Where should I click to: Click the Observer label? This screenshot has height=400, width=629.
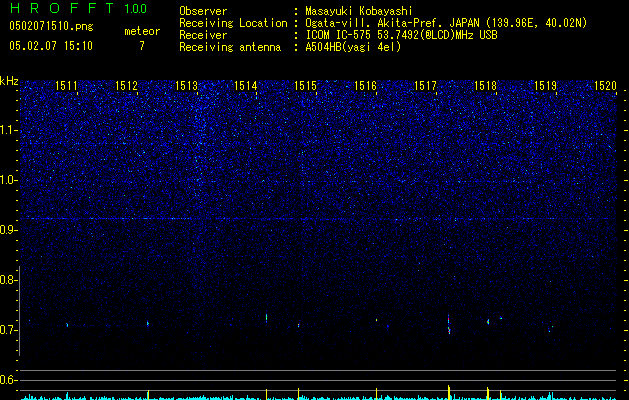[203, 11]
